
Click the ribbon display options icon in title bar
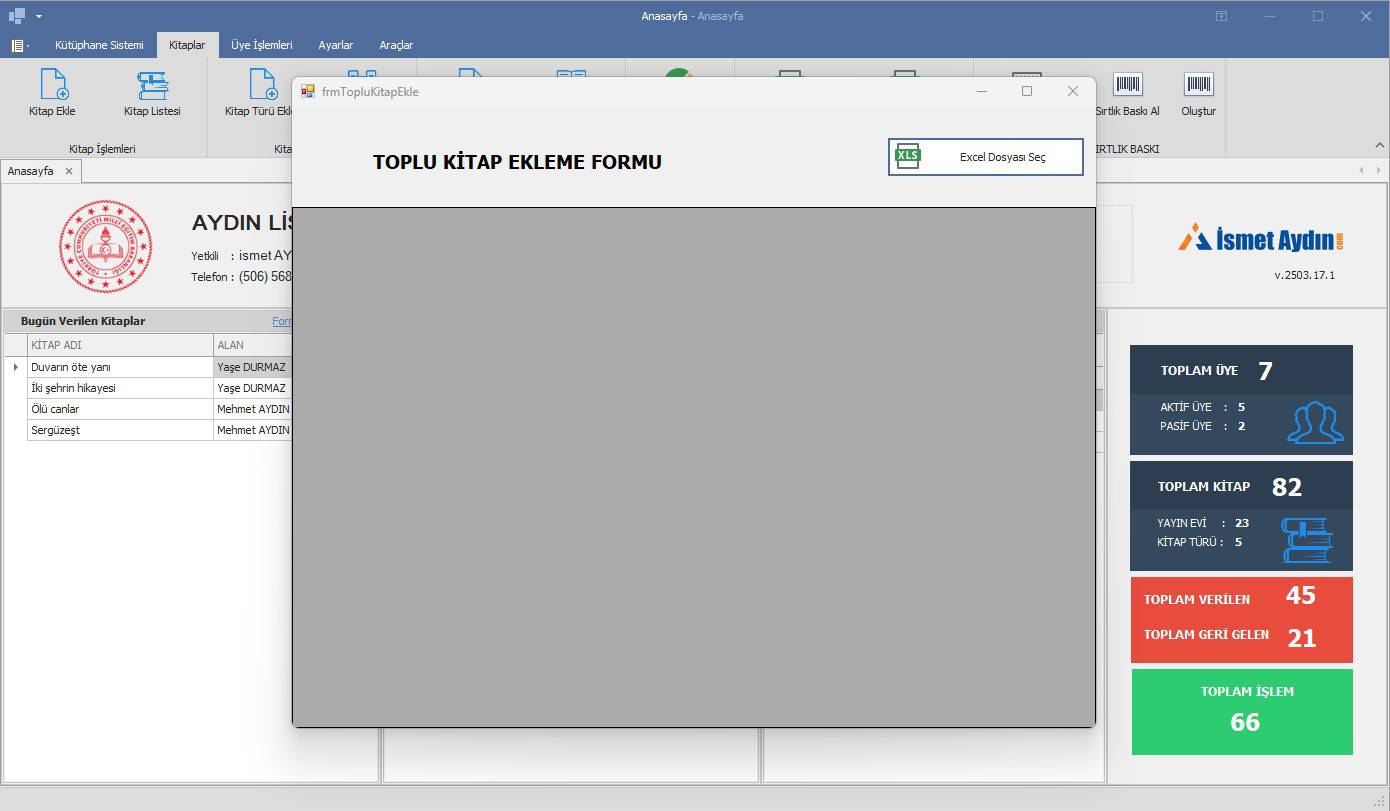point(1221,16)
